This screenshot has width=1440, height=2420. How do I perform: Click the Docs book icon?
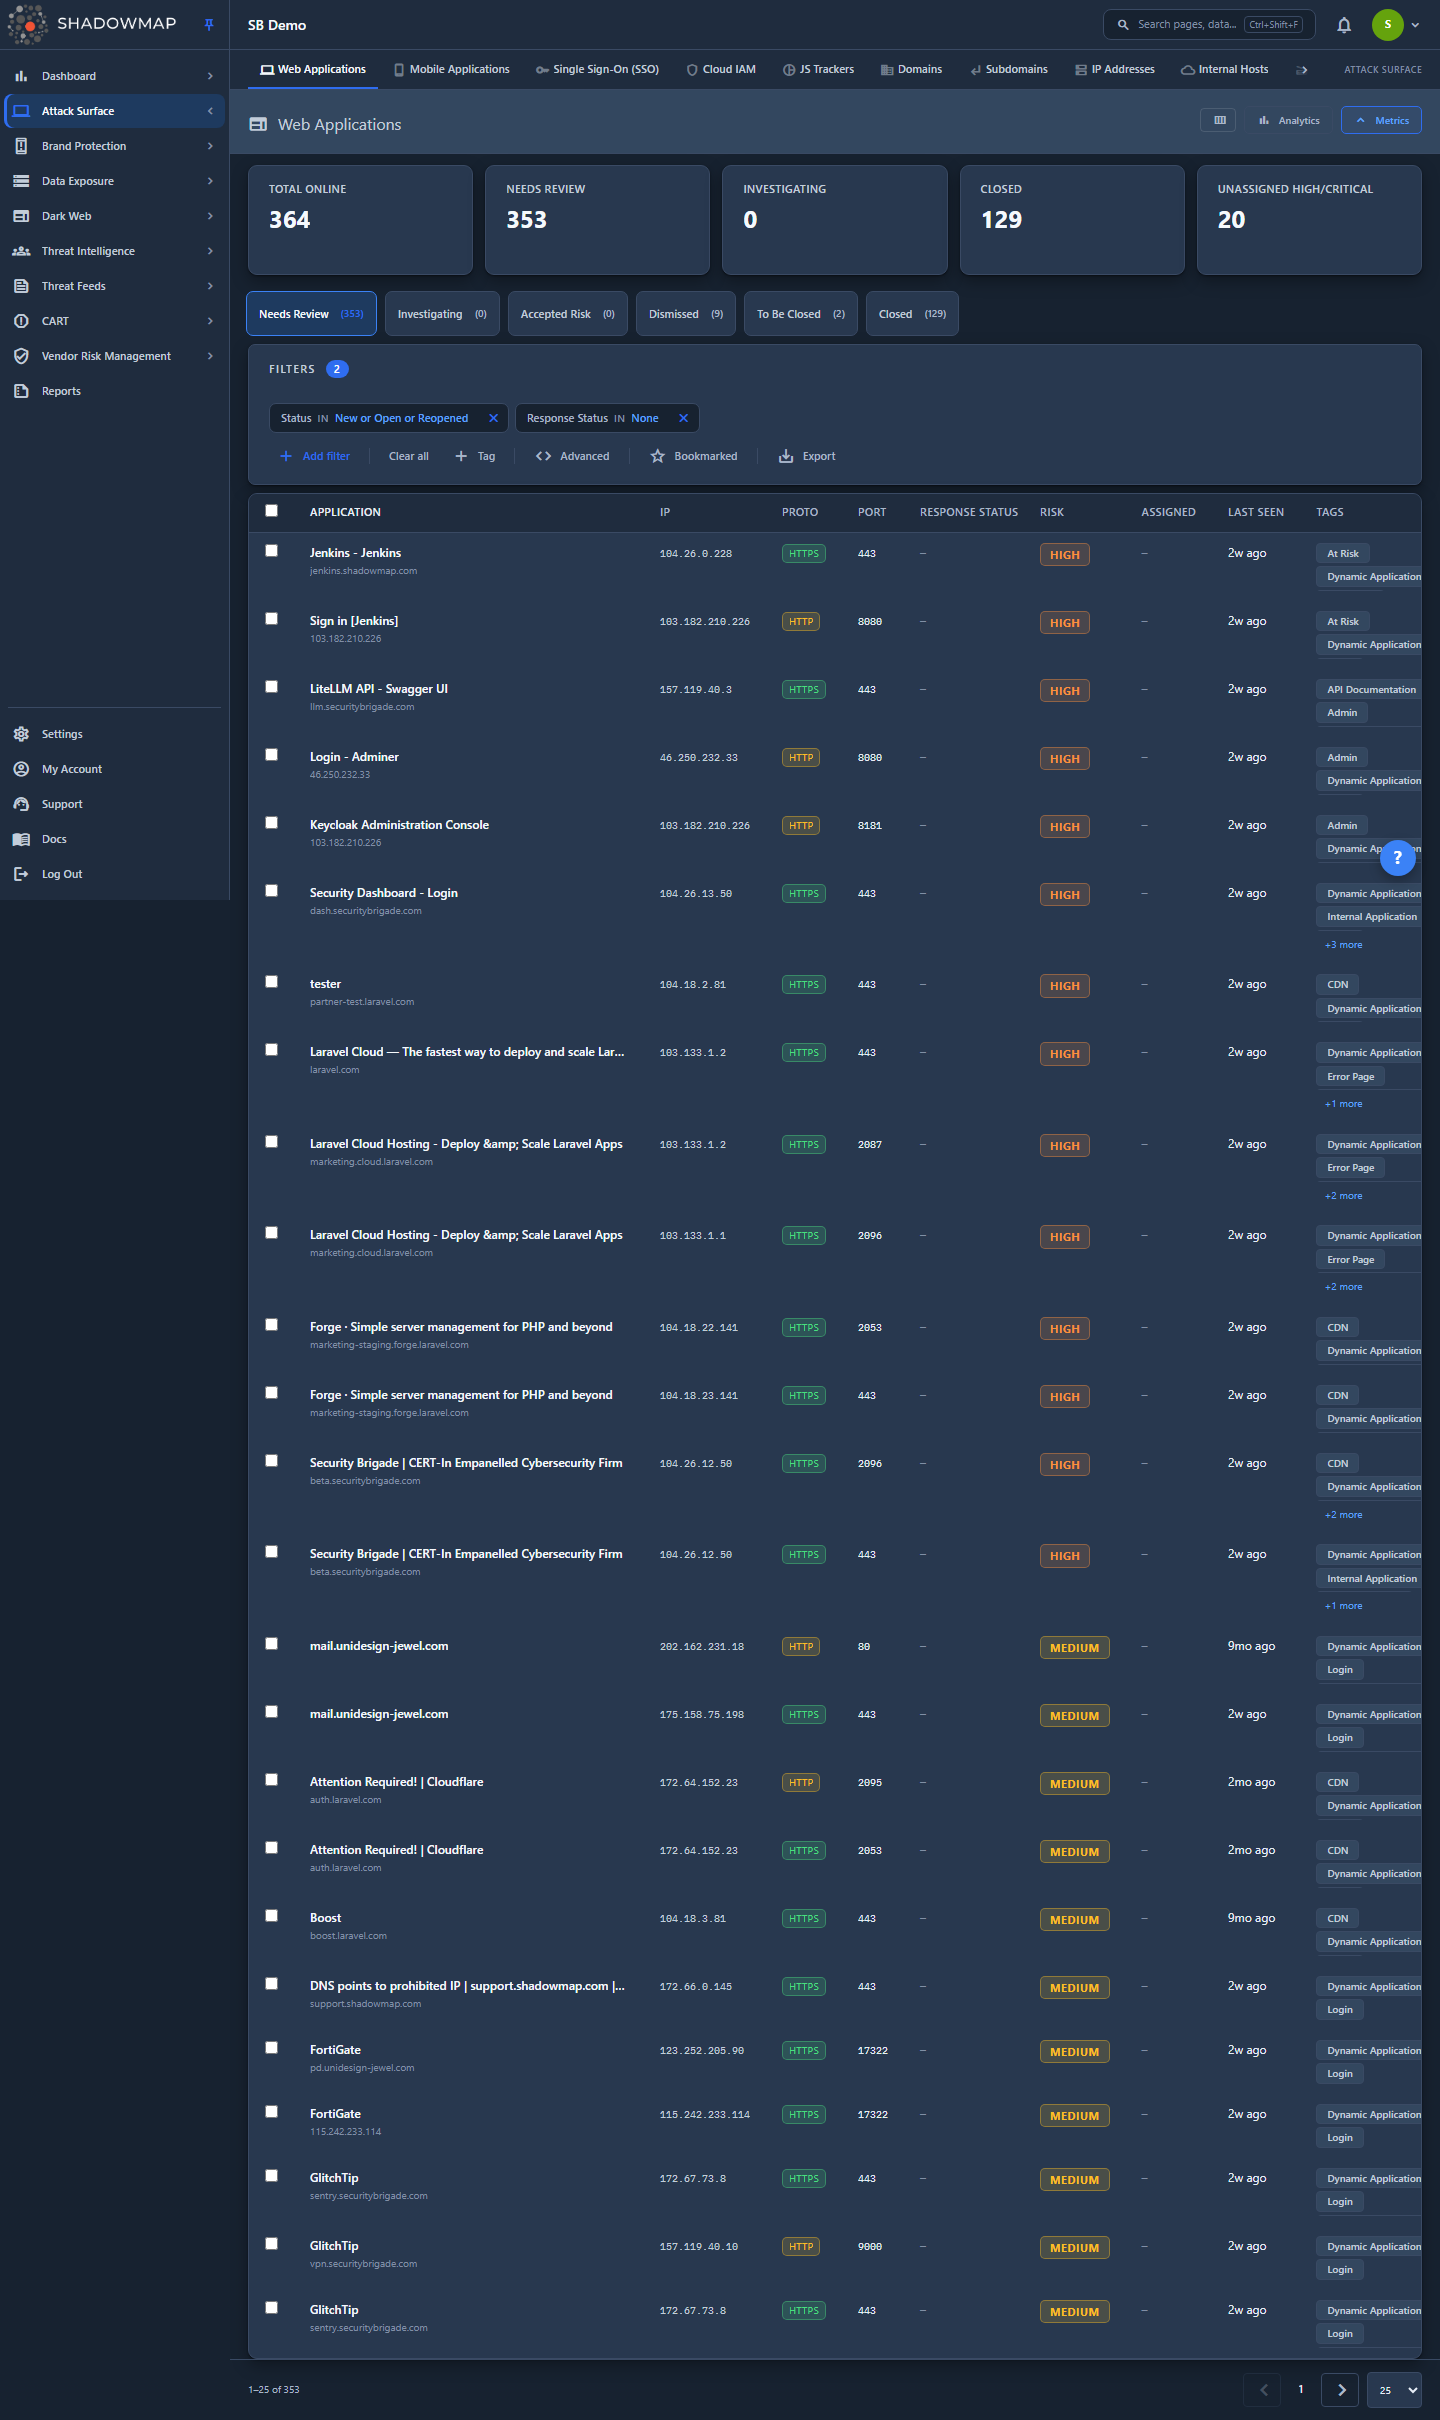pyautogui.click(x=21, y=839)
